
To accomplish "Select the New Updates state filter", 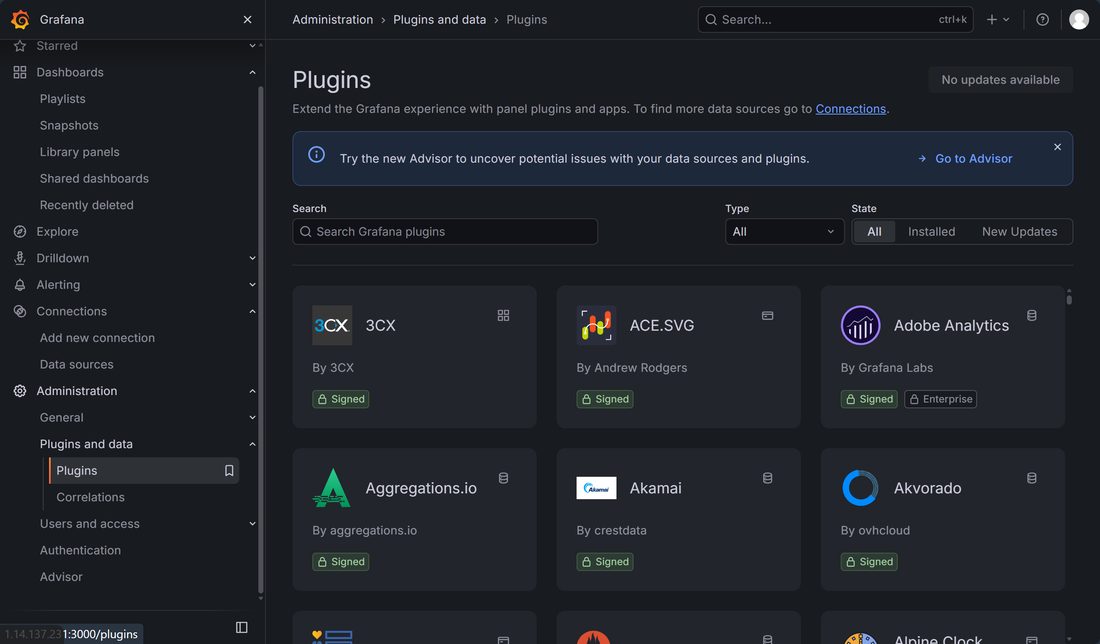I will click(x=1019, y=232).
